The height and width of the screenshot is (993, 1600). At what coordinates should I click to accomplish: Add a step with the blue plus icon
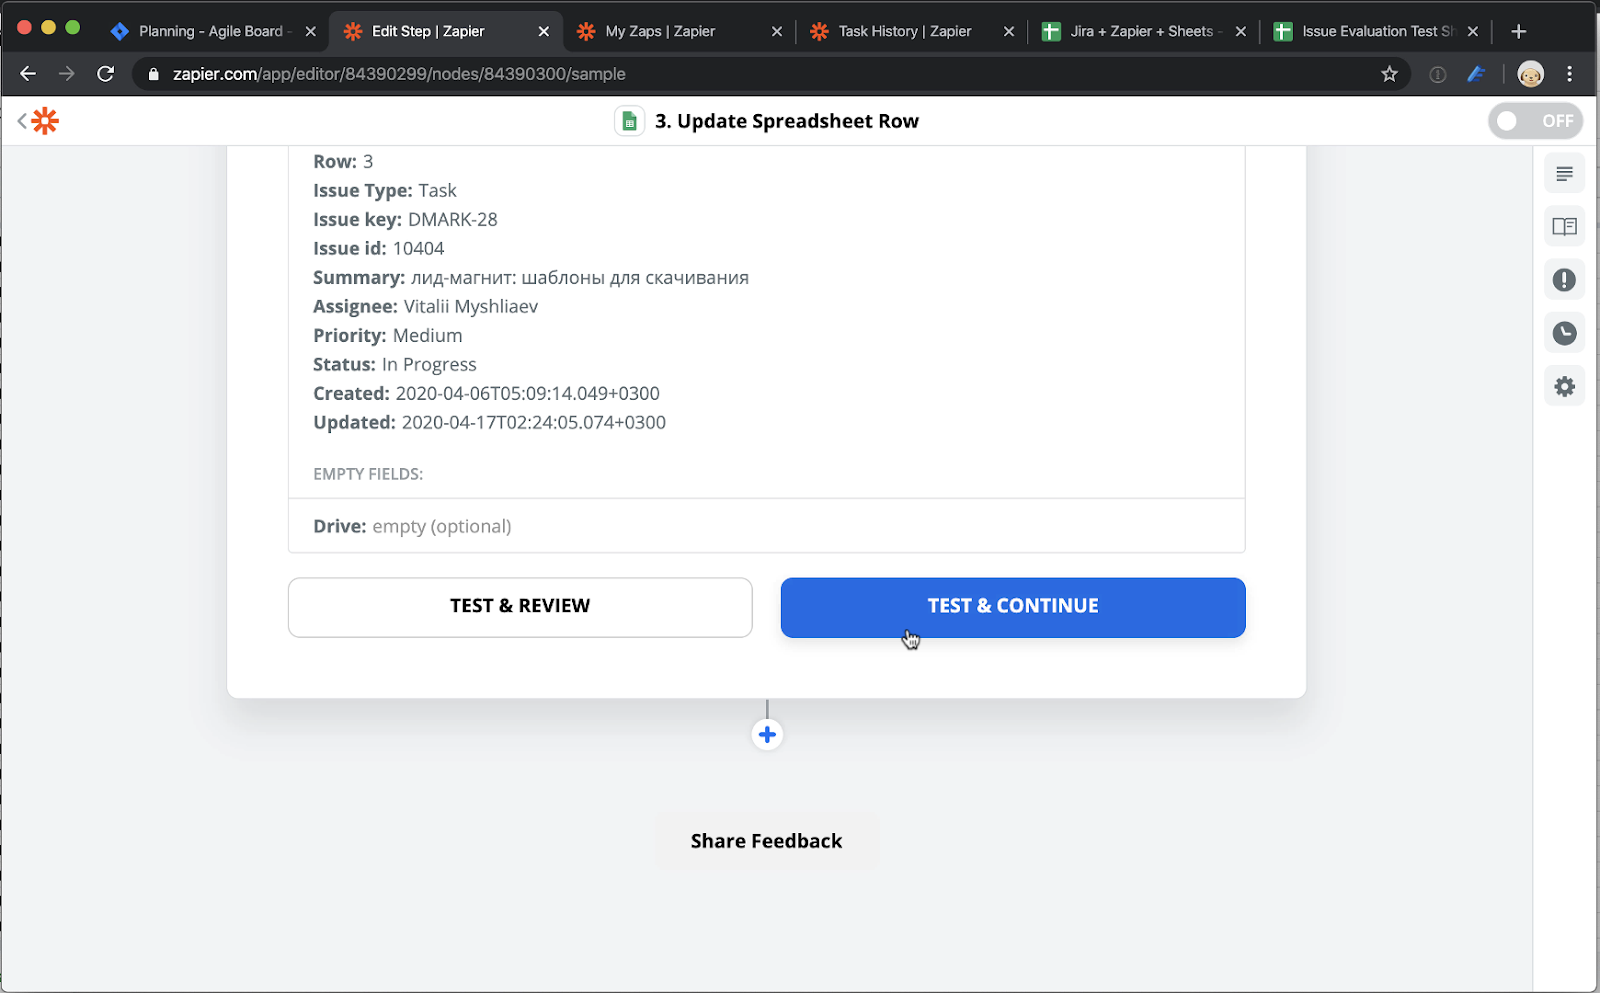coord(767,735)
